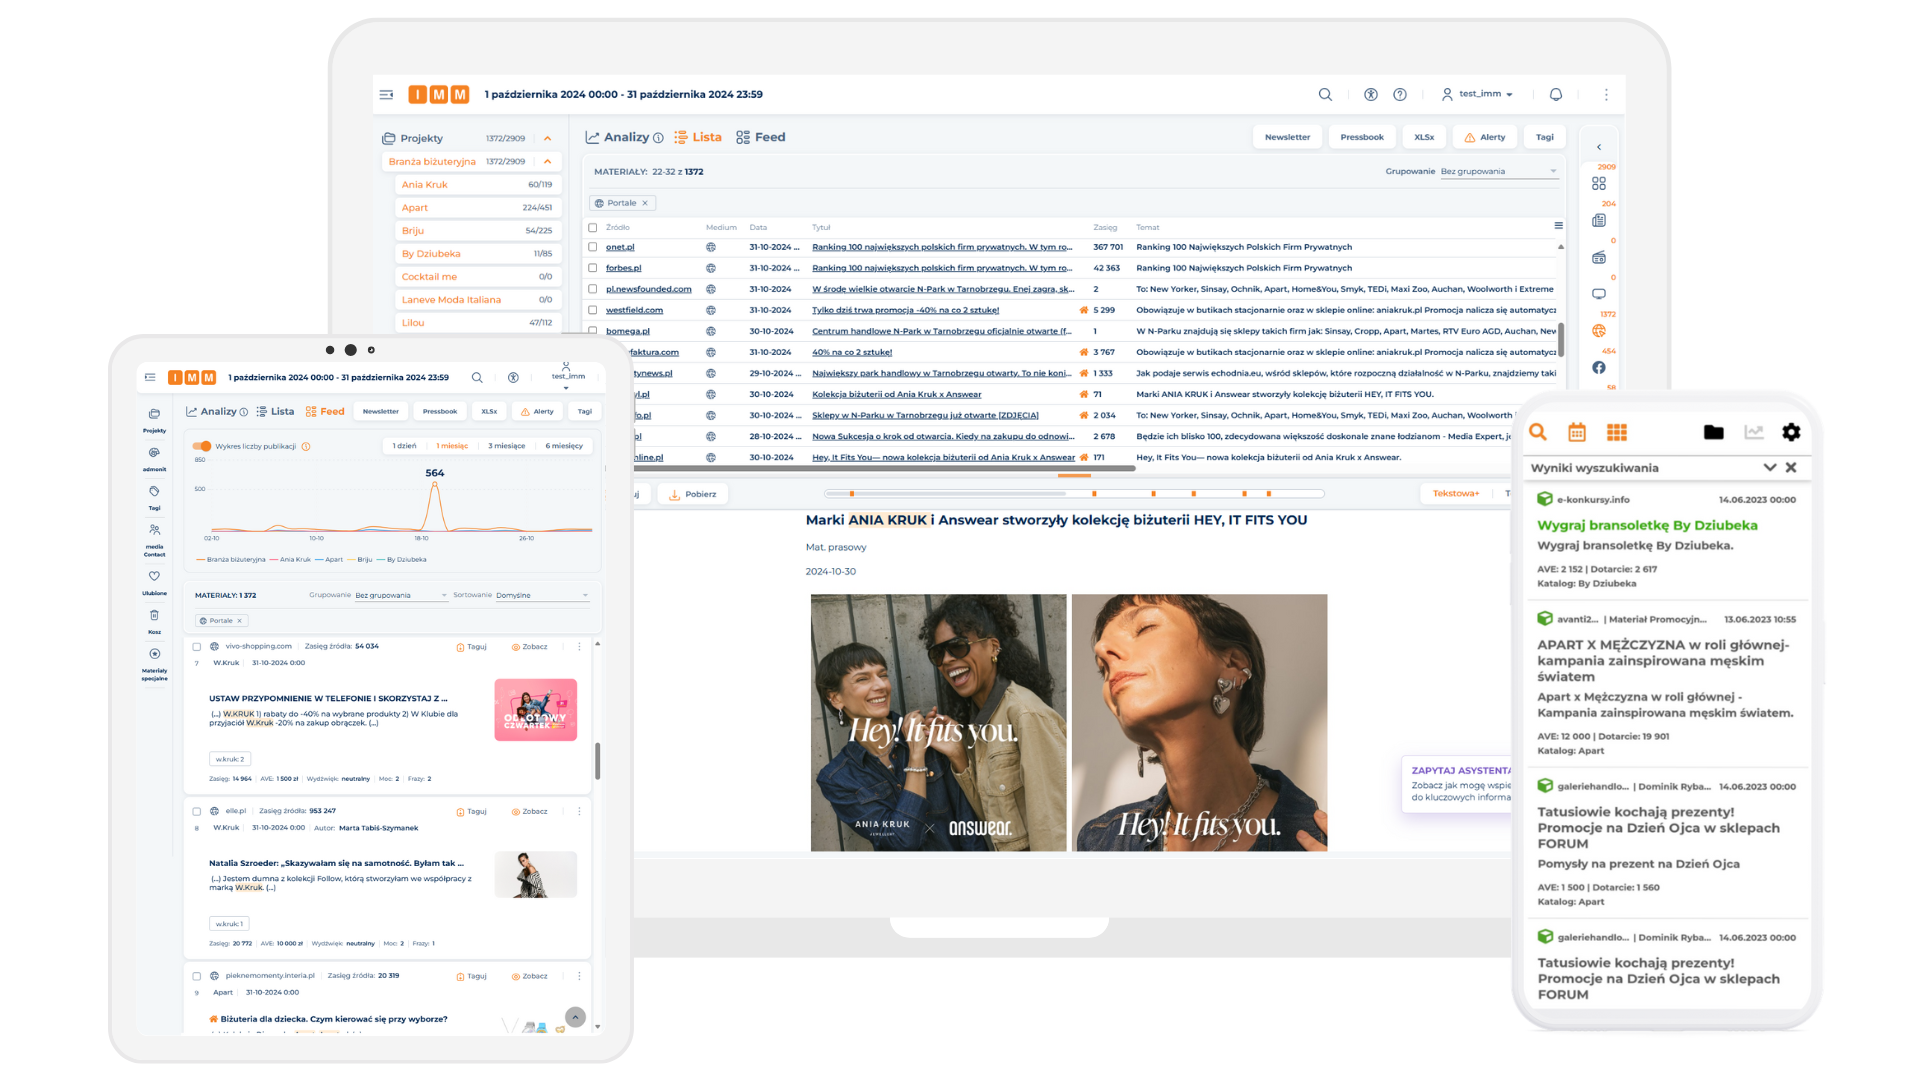Image resolution: width=1920 pixels, height=1080 pixels.
Task: Collapse the Projekty panel chevron on desktop
Action: point(547,138)
